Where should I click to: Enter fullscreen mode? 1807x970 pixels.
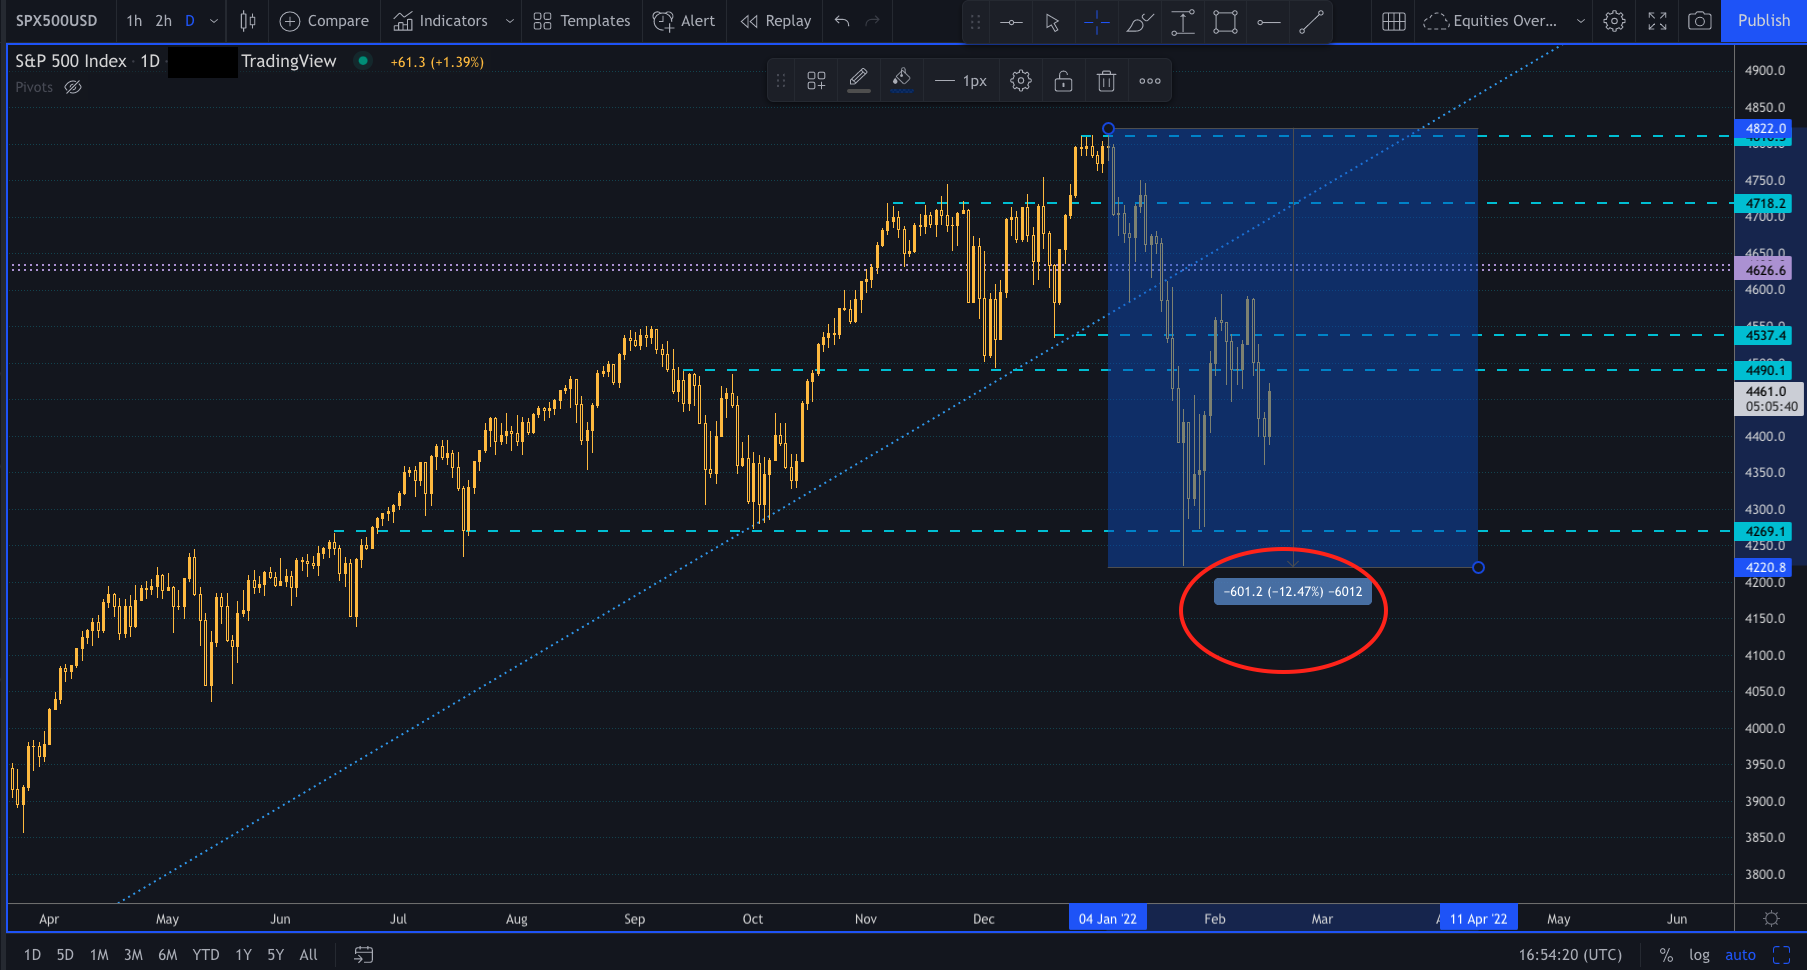point(1657,21)
